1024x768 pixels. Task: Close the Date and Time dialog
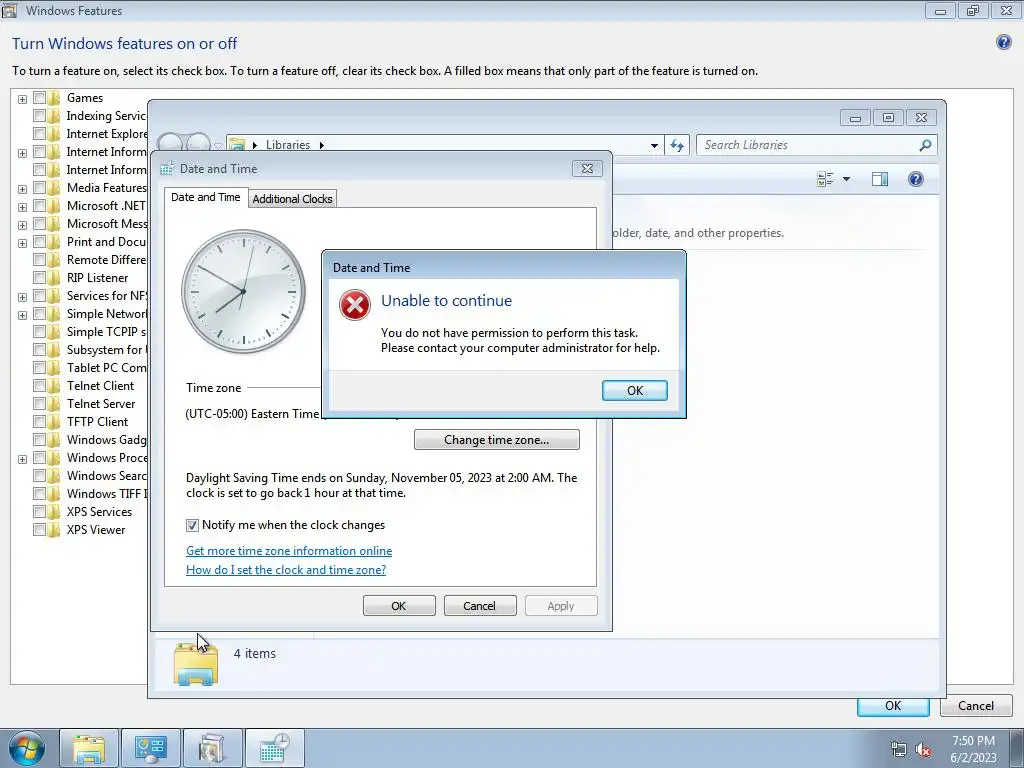click(587, 168)
